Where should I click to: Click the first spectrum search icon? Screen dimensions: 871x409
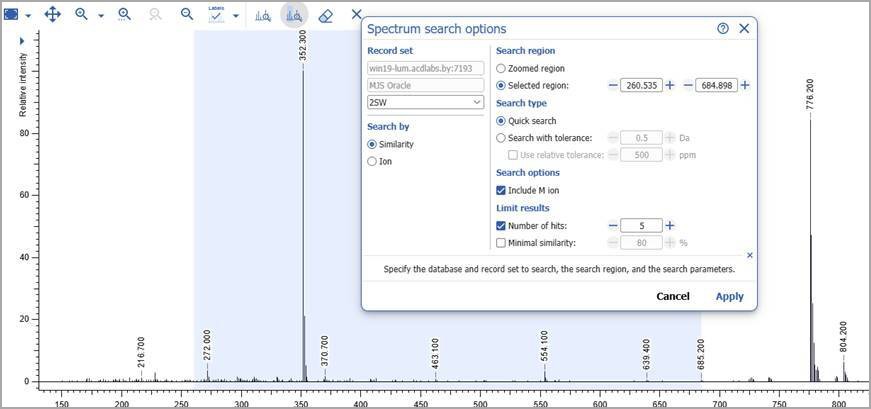click(263, 15)
